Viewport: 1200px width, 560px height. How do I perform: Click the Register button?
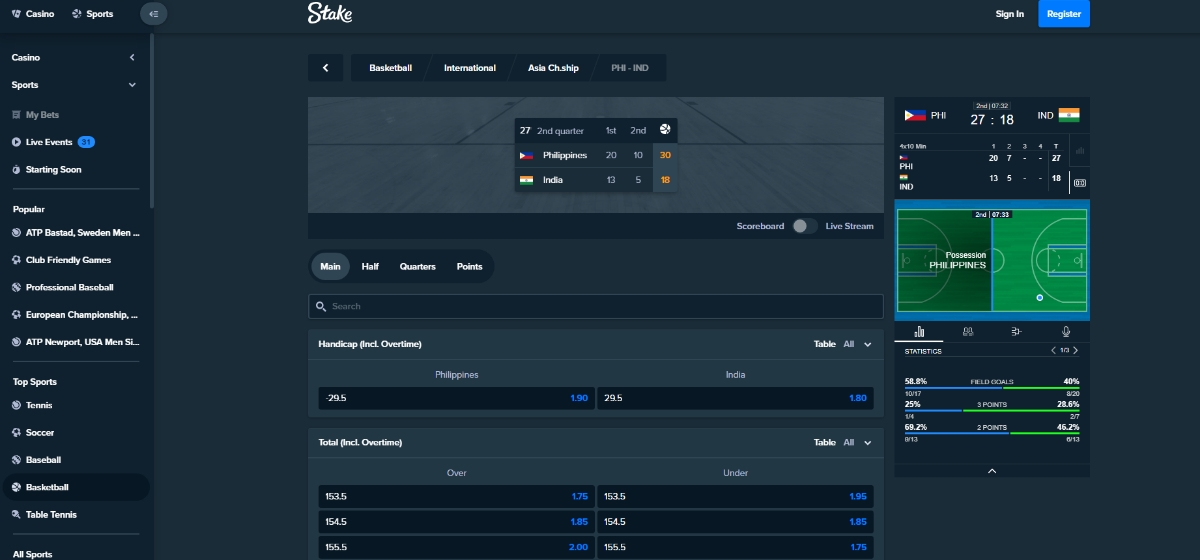tap(1064, 14)
